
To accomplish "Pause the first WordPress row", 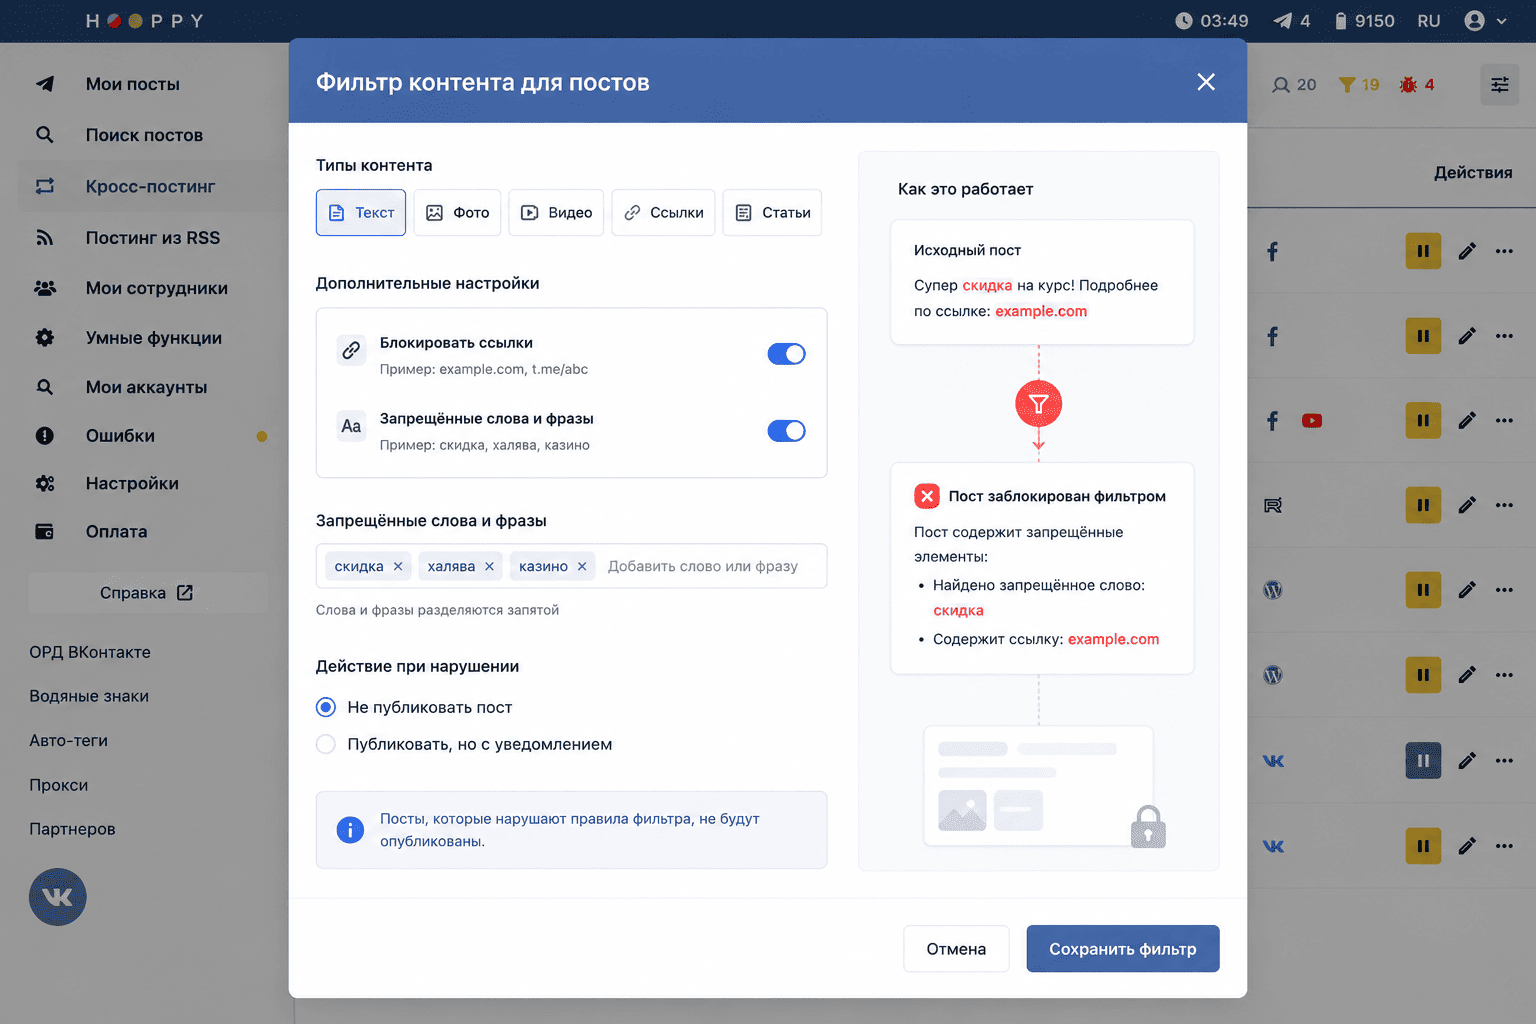I will (x=1423, y=590).
